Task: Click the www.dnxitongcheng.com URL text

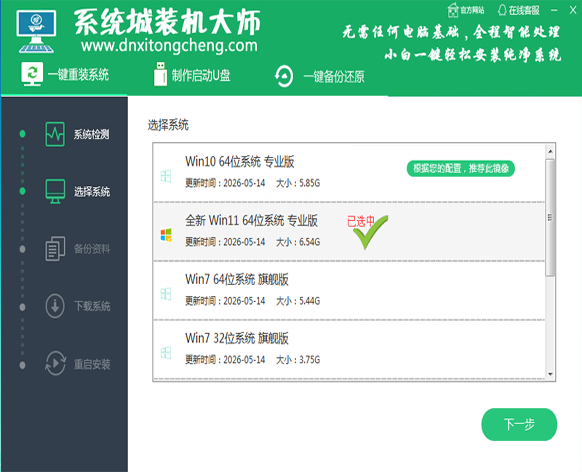Action: pyautogui.click(x=169, y=46)
